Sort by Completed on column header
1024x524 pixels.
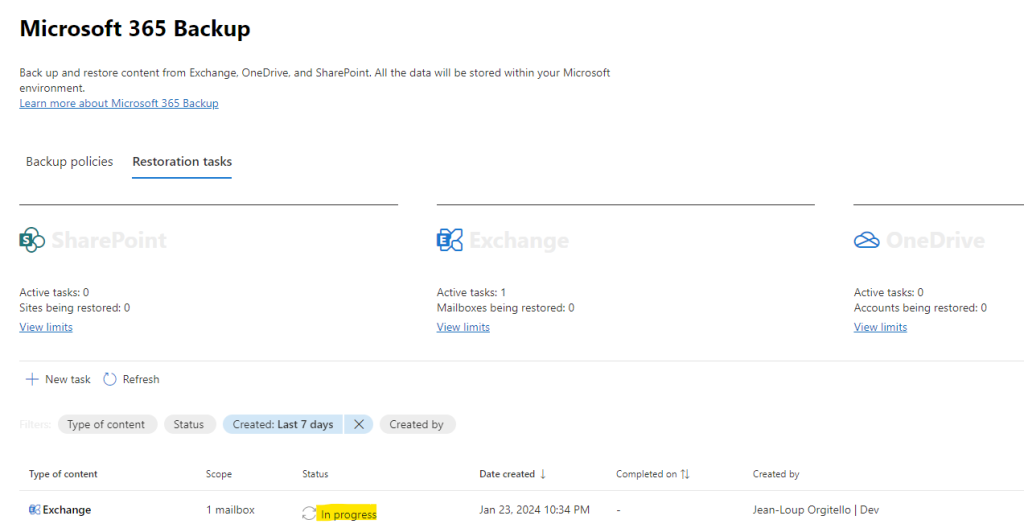(x=647, y=474)
